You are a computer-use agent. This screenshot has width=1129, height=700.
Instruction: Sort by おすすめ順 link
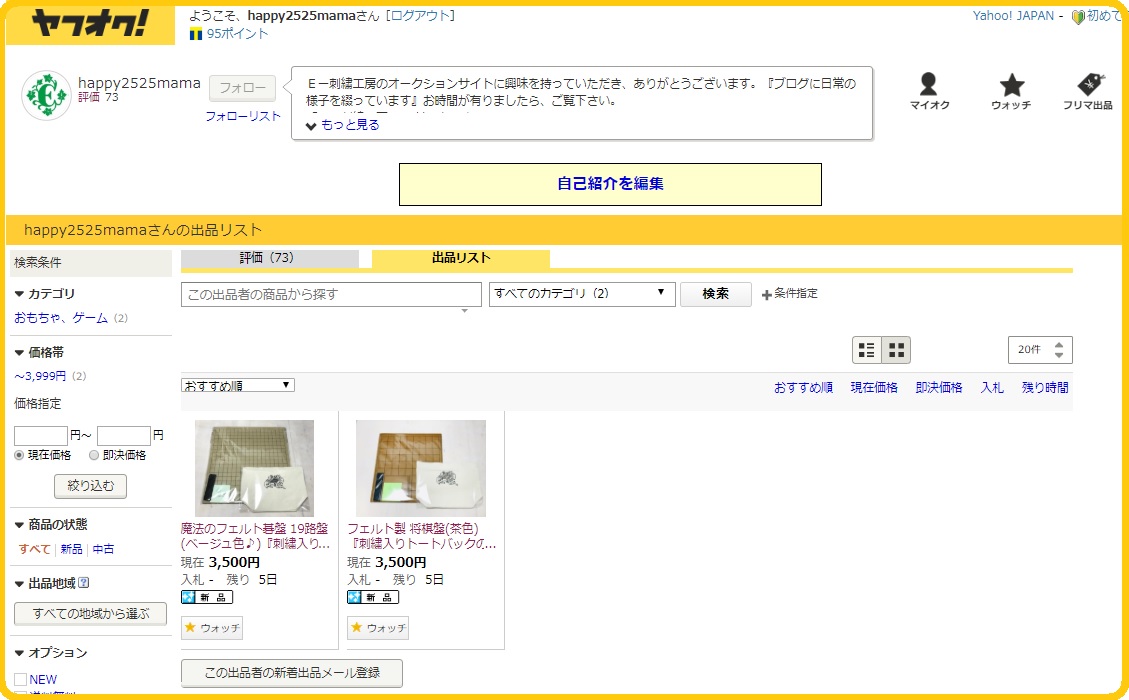pos(804,387)
